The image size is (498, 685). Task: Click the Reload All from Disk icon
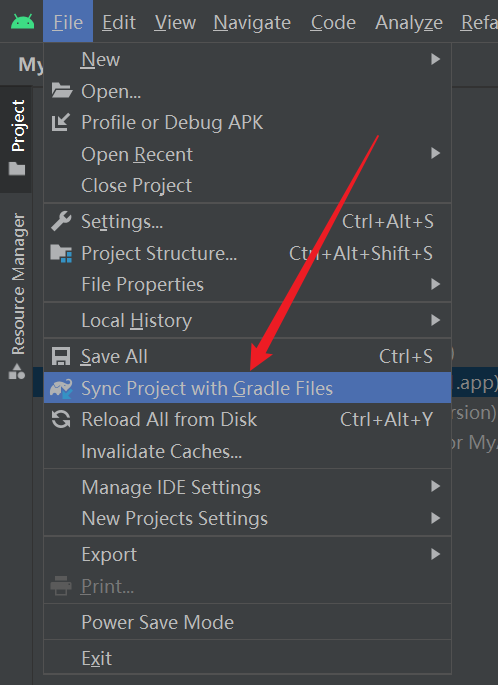coord(61,419)
